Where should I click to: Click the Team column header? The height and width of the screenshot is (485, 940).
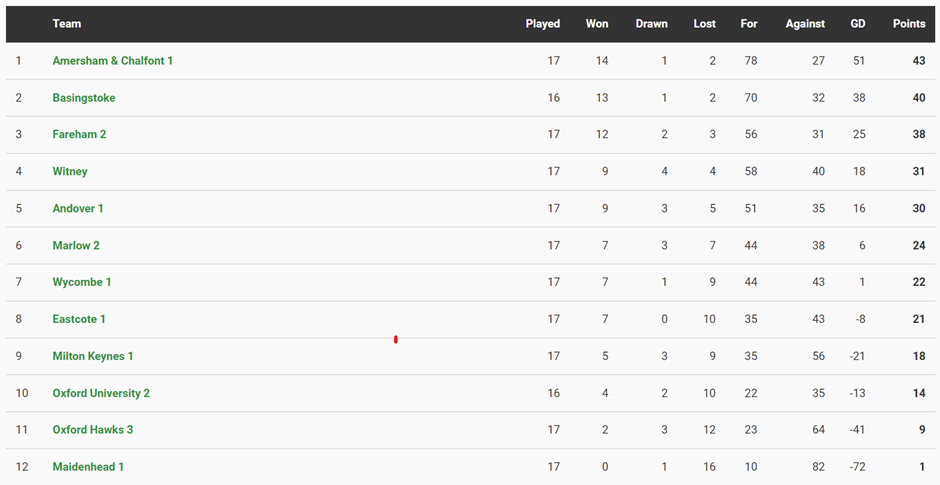[67, 24]
